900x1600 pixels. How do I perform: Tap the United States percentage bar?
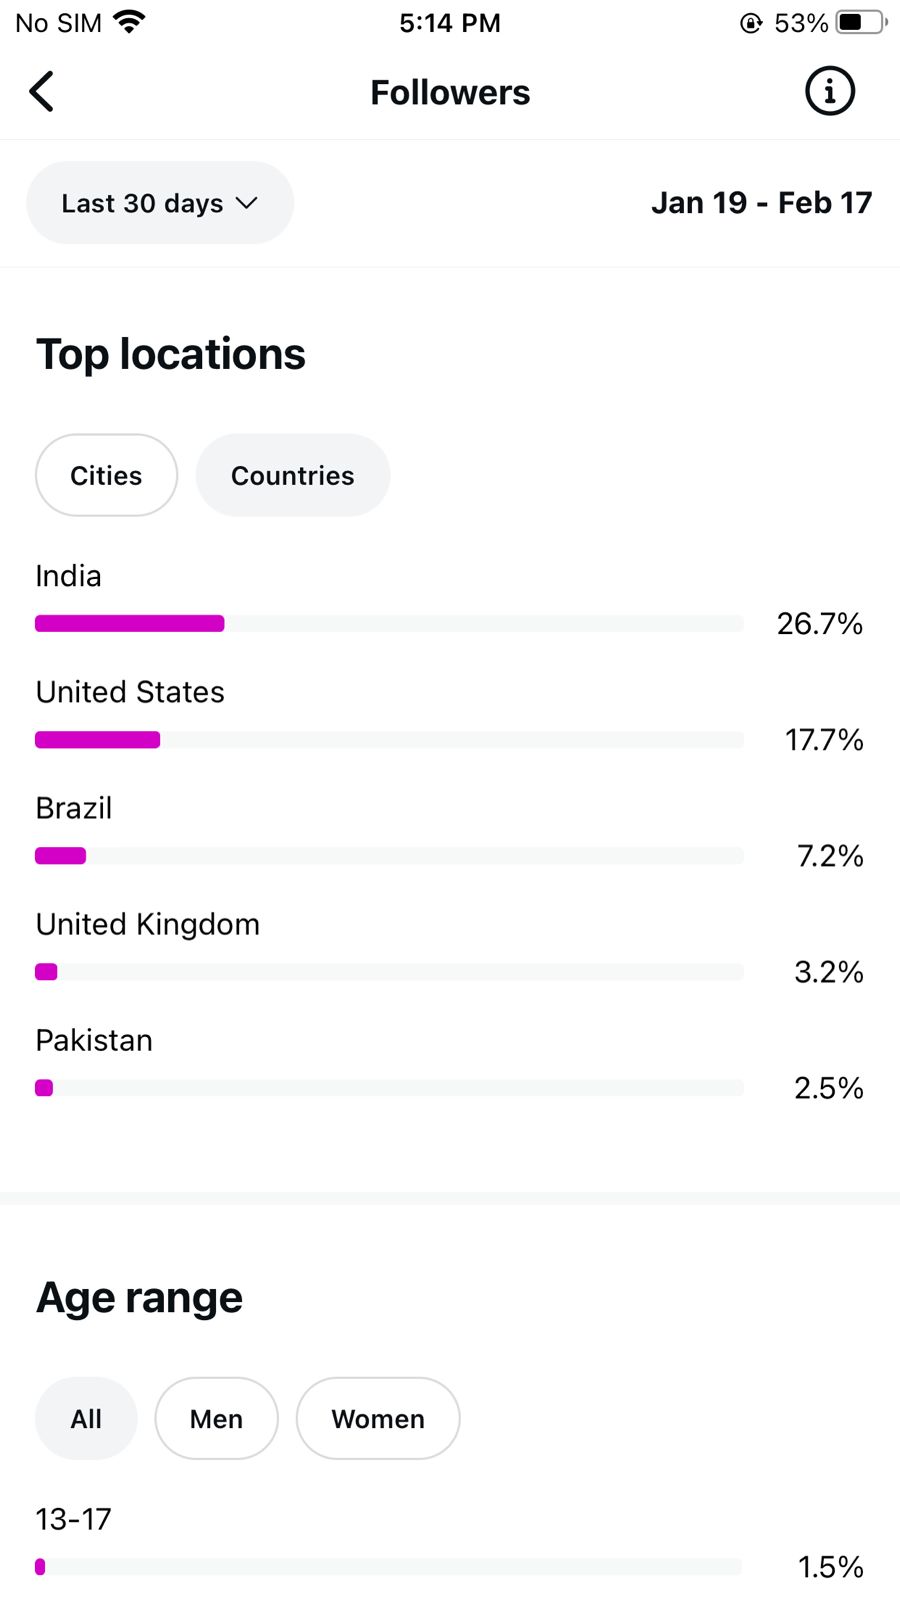389,740
